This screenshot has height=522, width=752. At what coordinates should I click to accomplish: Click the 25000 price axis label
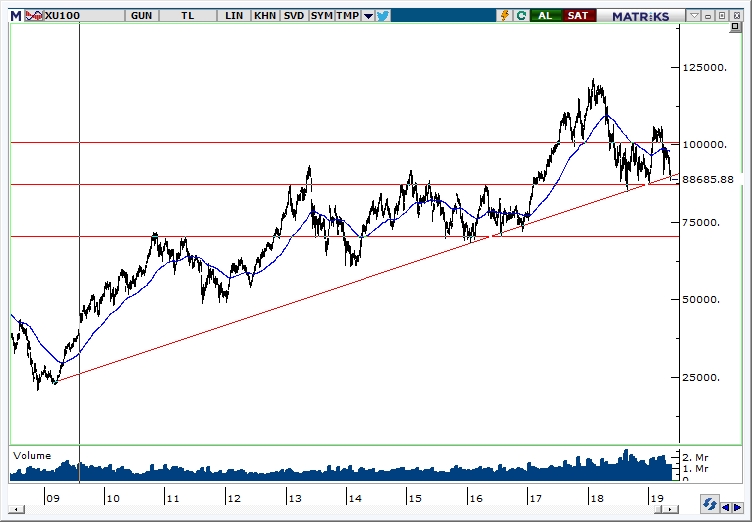700,377
